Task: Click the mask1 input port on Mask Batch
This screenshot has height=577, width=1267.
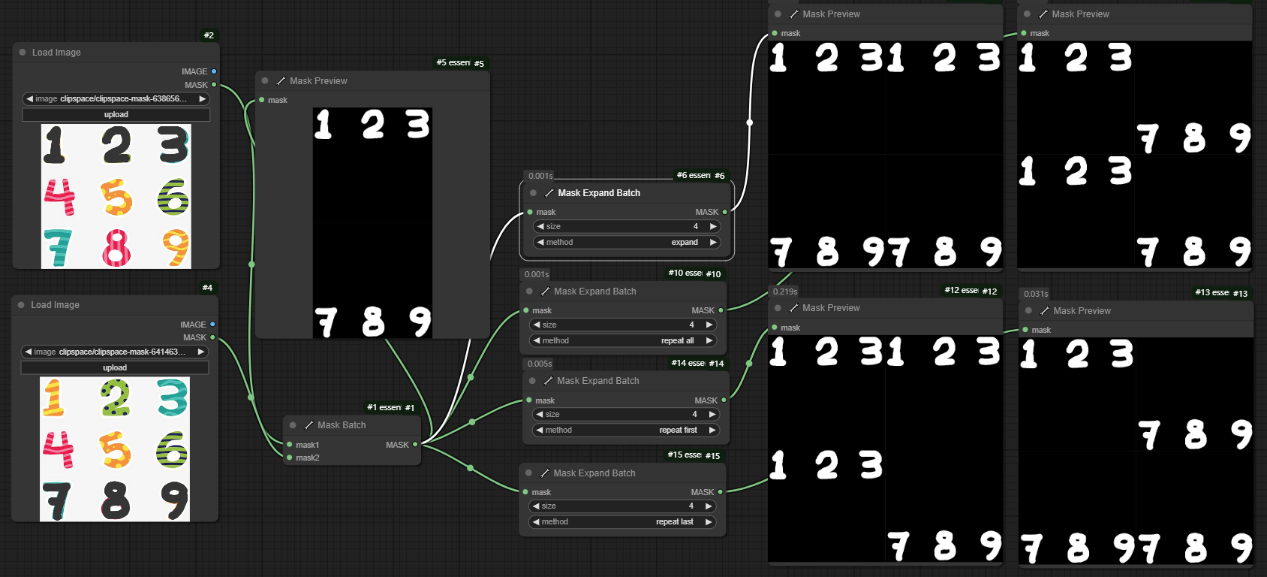Action: [289, 445]
